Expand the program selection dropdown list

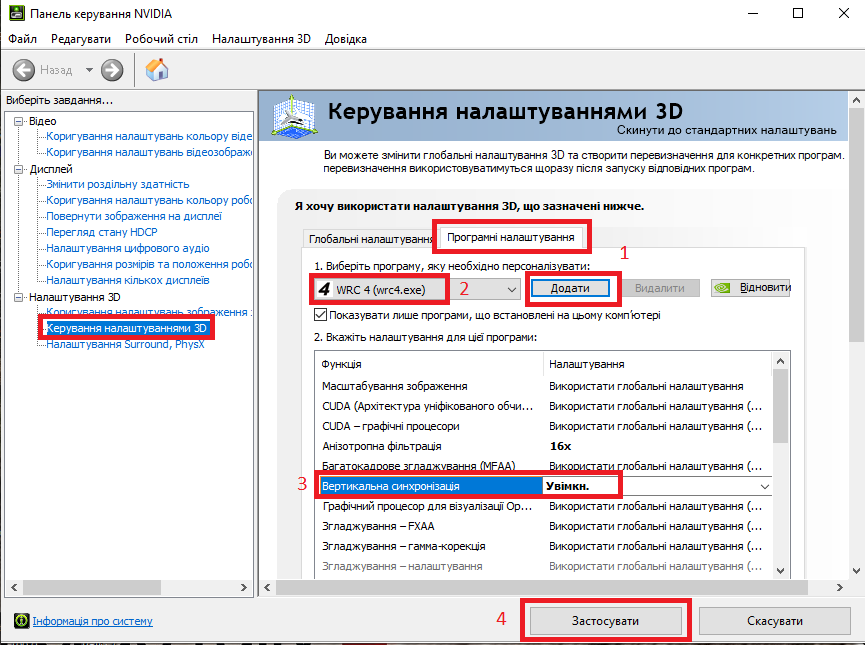pyautogui.click(x=512, y=289)
